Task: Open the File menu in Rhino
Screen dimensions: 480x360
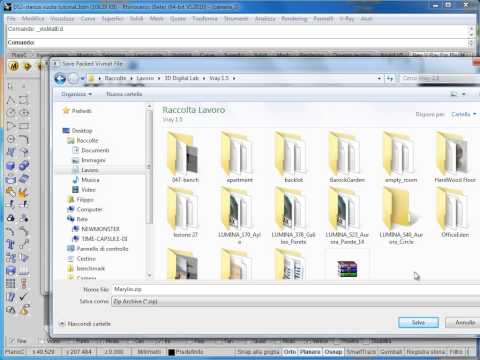Action: click(x=11, y=19)
